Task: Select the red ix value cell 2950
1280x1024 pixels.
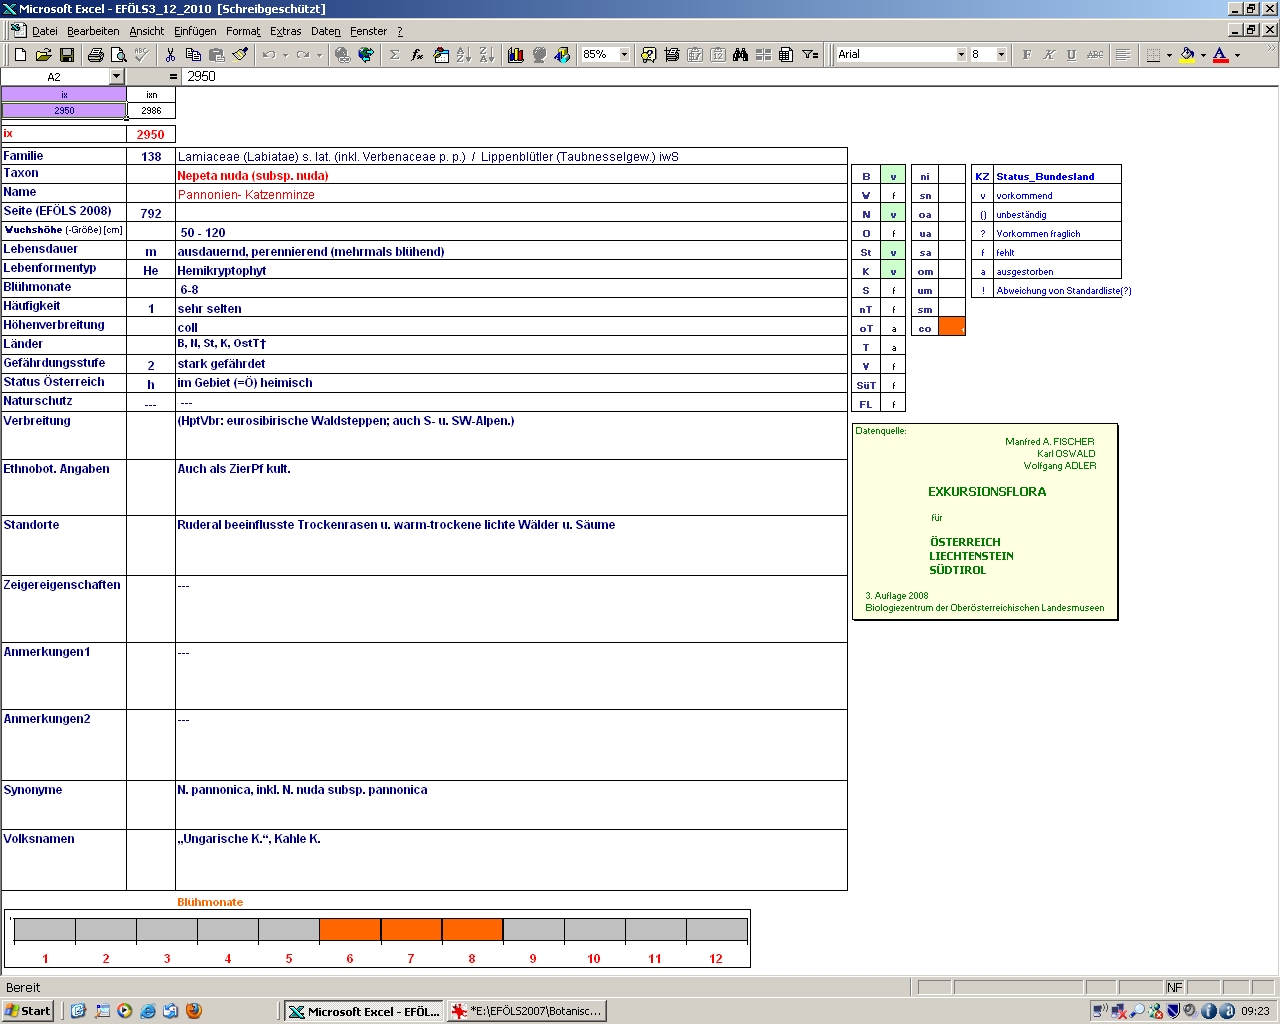Action: (151, 134)
